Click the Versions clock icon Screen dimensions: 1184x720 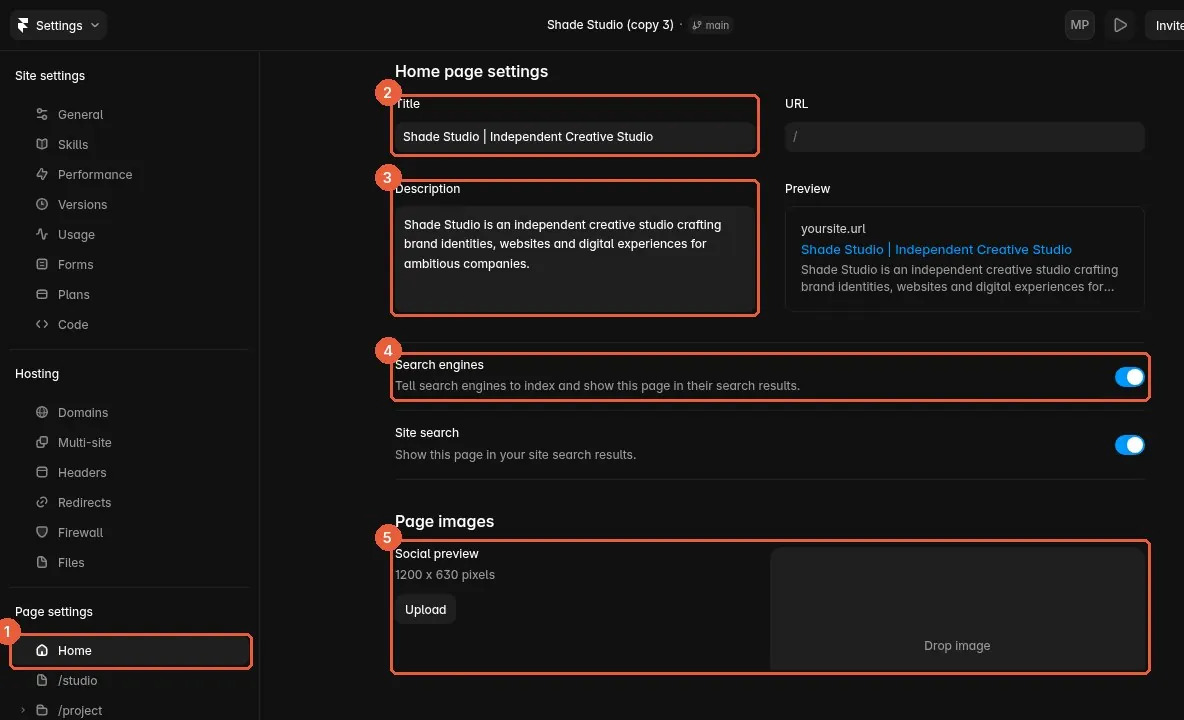pos(42,205)
